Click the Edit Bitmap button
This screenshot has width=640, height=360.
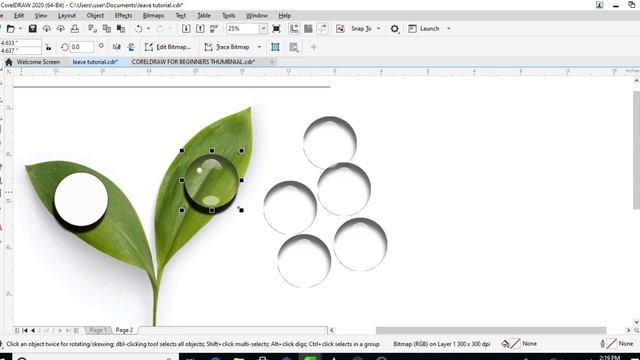coord(168,47)
